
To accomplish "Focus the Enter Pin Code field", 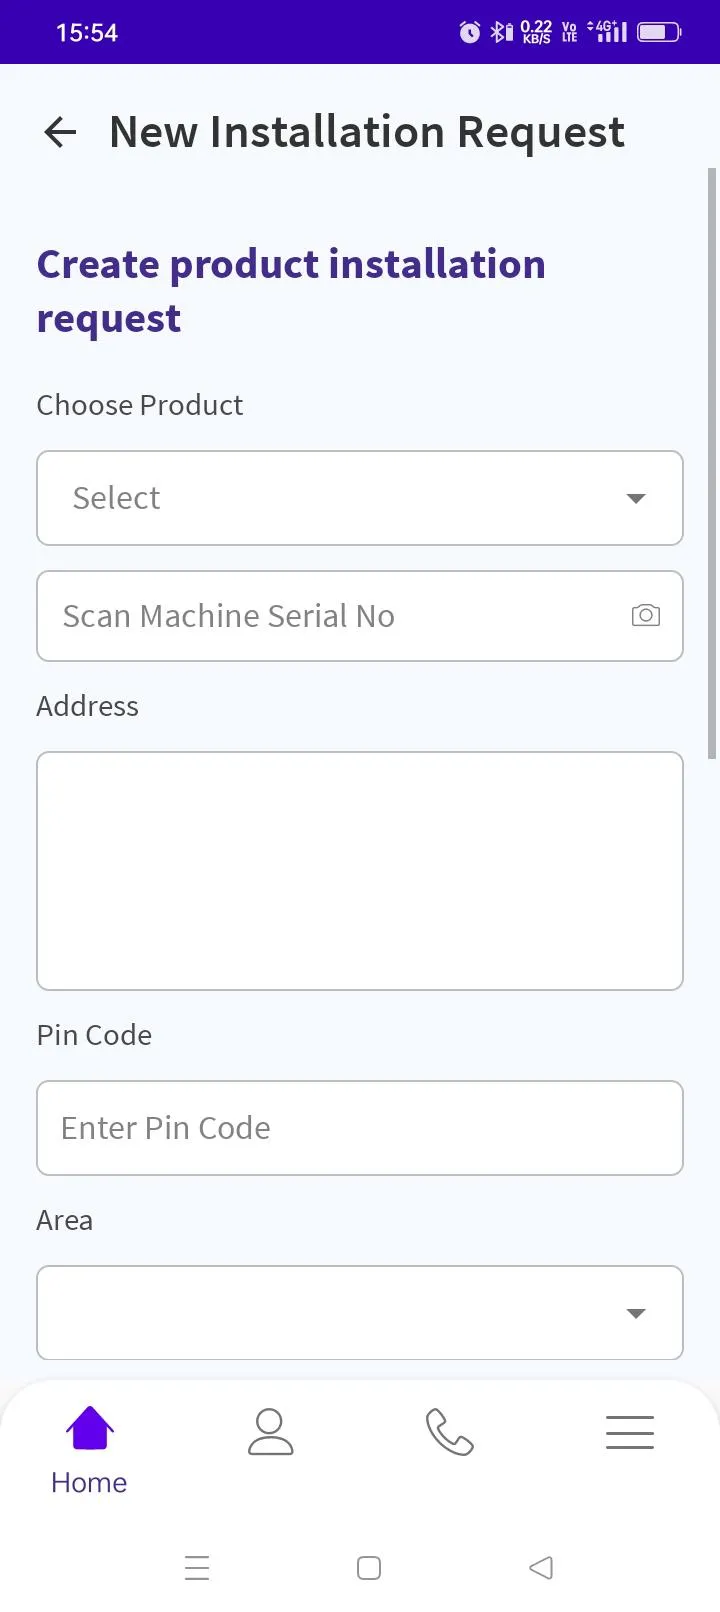I will [360, 1128].
